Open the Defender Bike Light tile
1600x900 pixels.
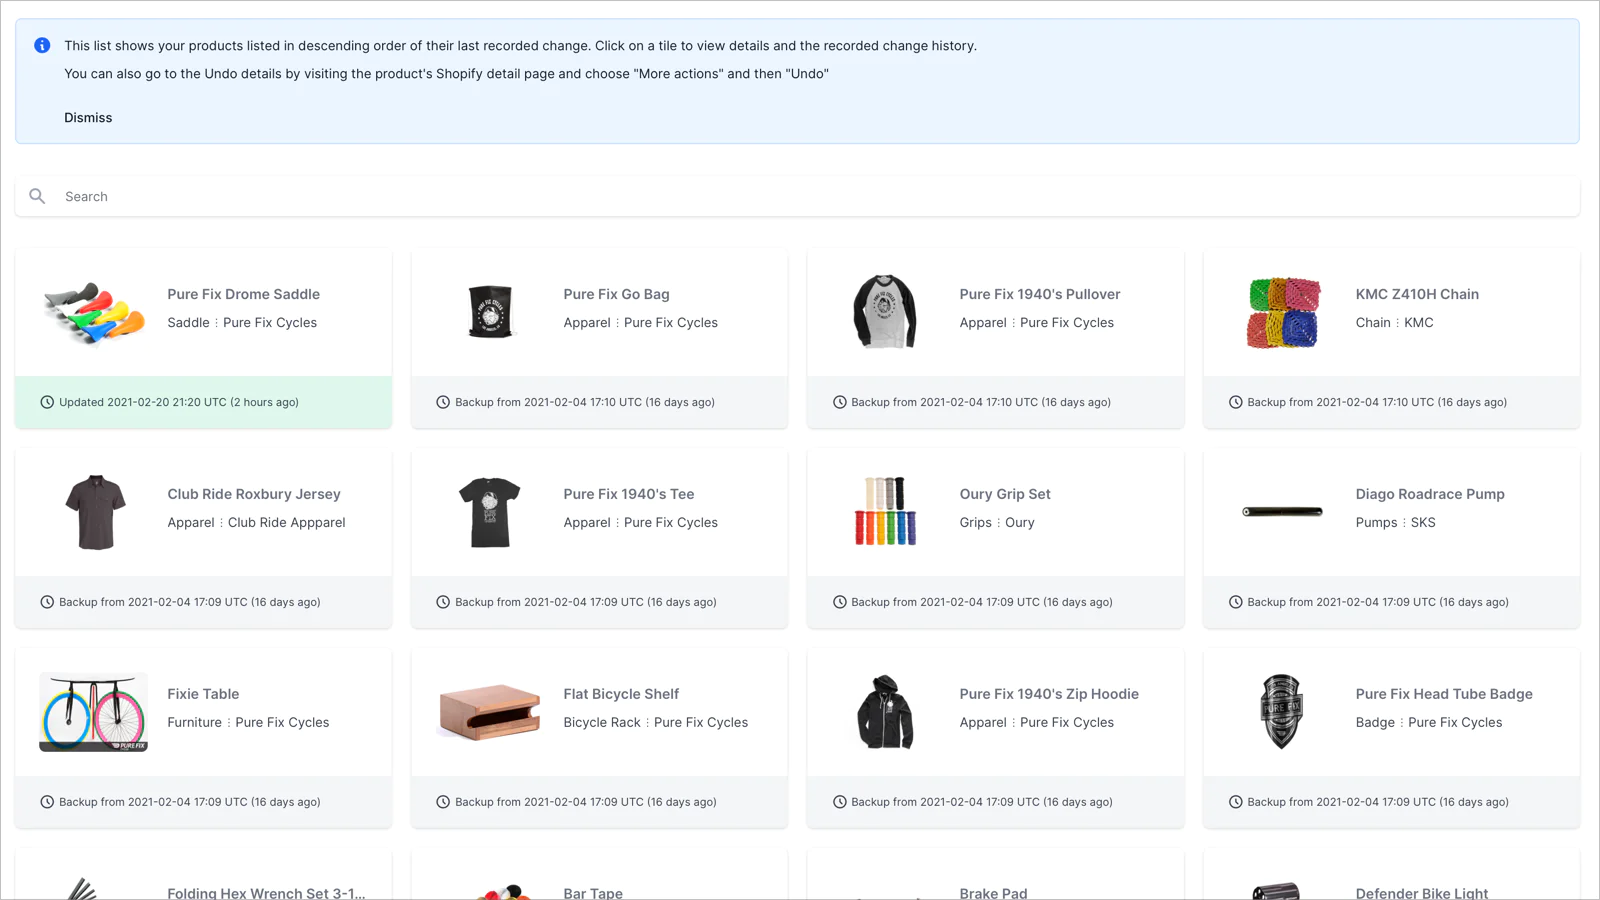point(1391,875)
